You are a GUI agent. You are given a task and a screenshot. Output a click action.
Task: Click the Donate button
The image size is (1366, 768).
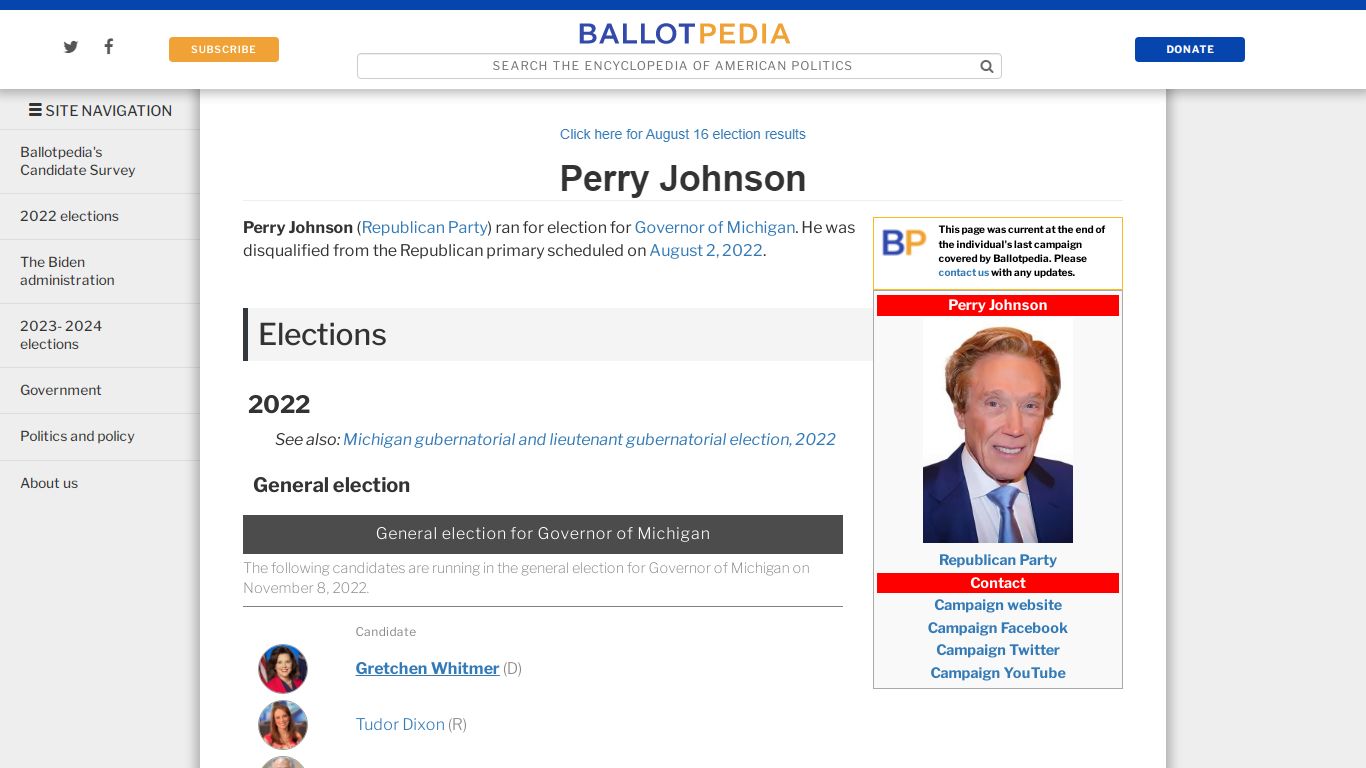click(x=1190, y=49)
